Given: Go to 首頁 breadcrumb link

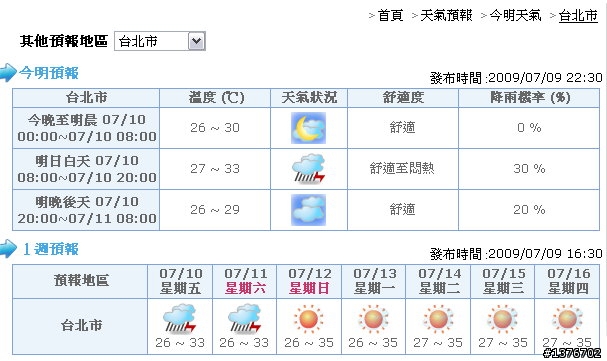Looking at the screenshot, I should [390, 15].
